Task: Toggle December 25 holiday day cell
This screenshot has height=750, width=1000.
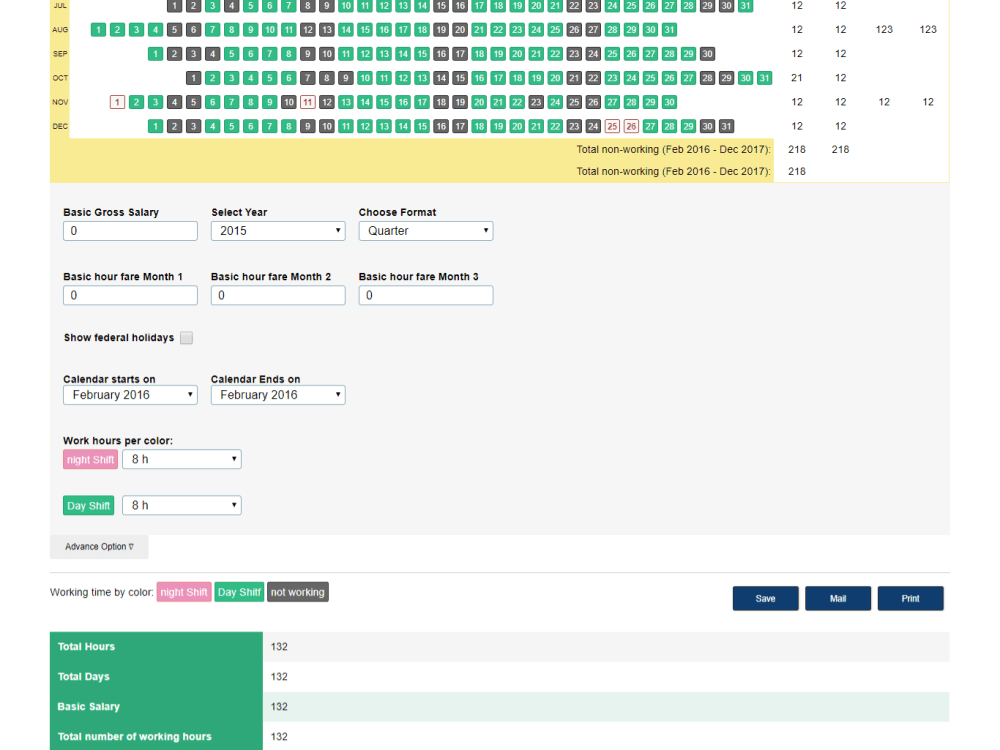Action: point(612,126)
